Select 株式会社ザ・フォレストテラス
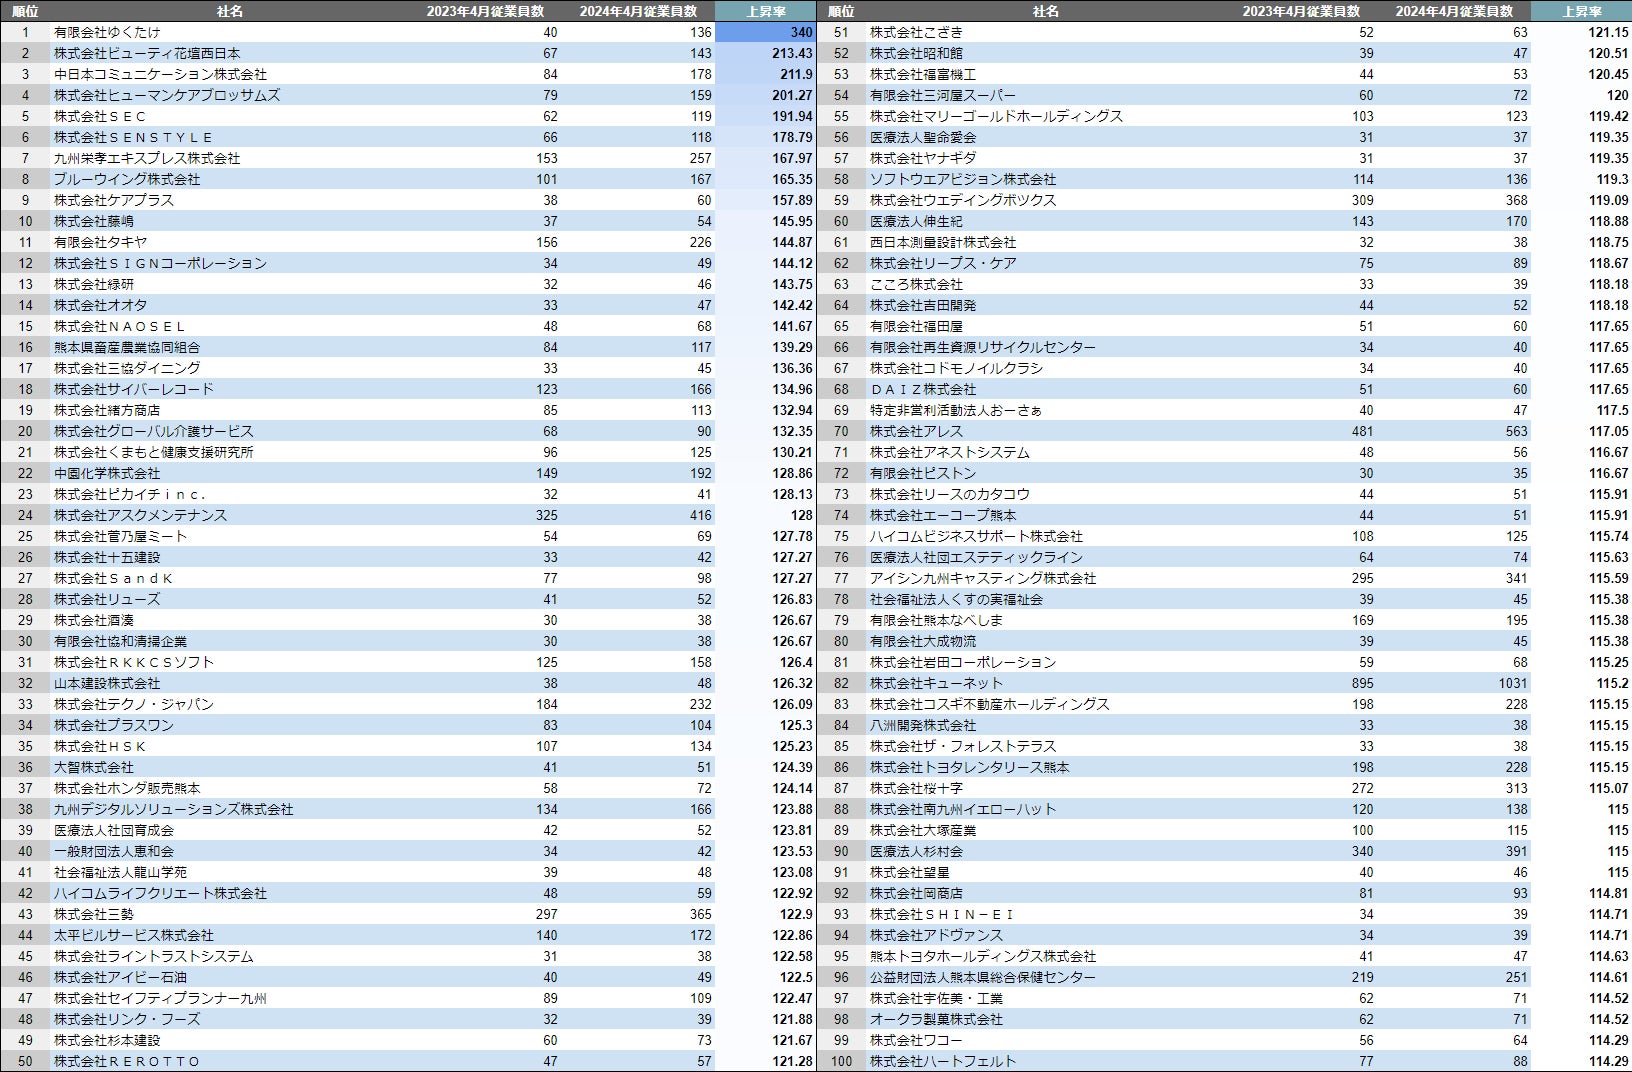Image resolution: width=1632 pixels, height=1072 pixels. pos(963,746)
